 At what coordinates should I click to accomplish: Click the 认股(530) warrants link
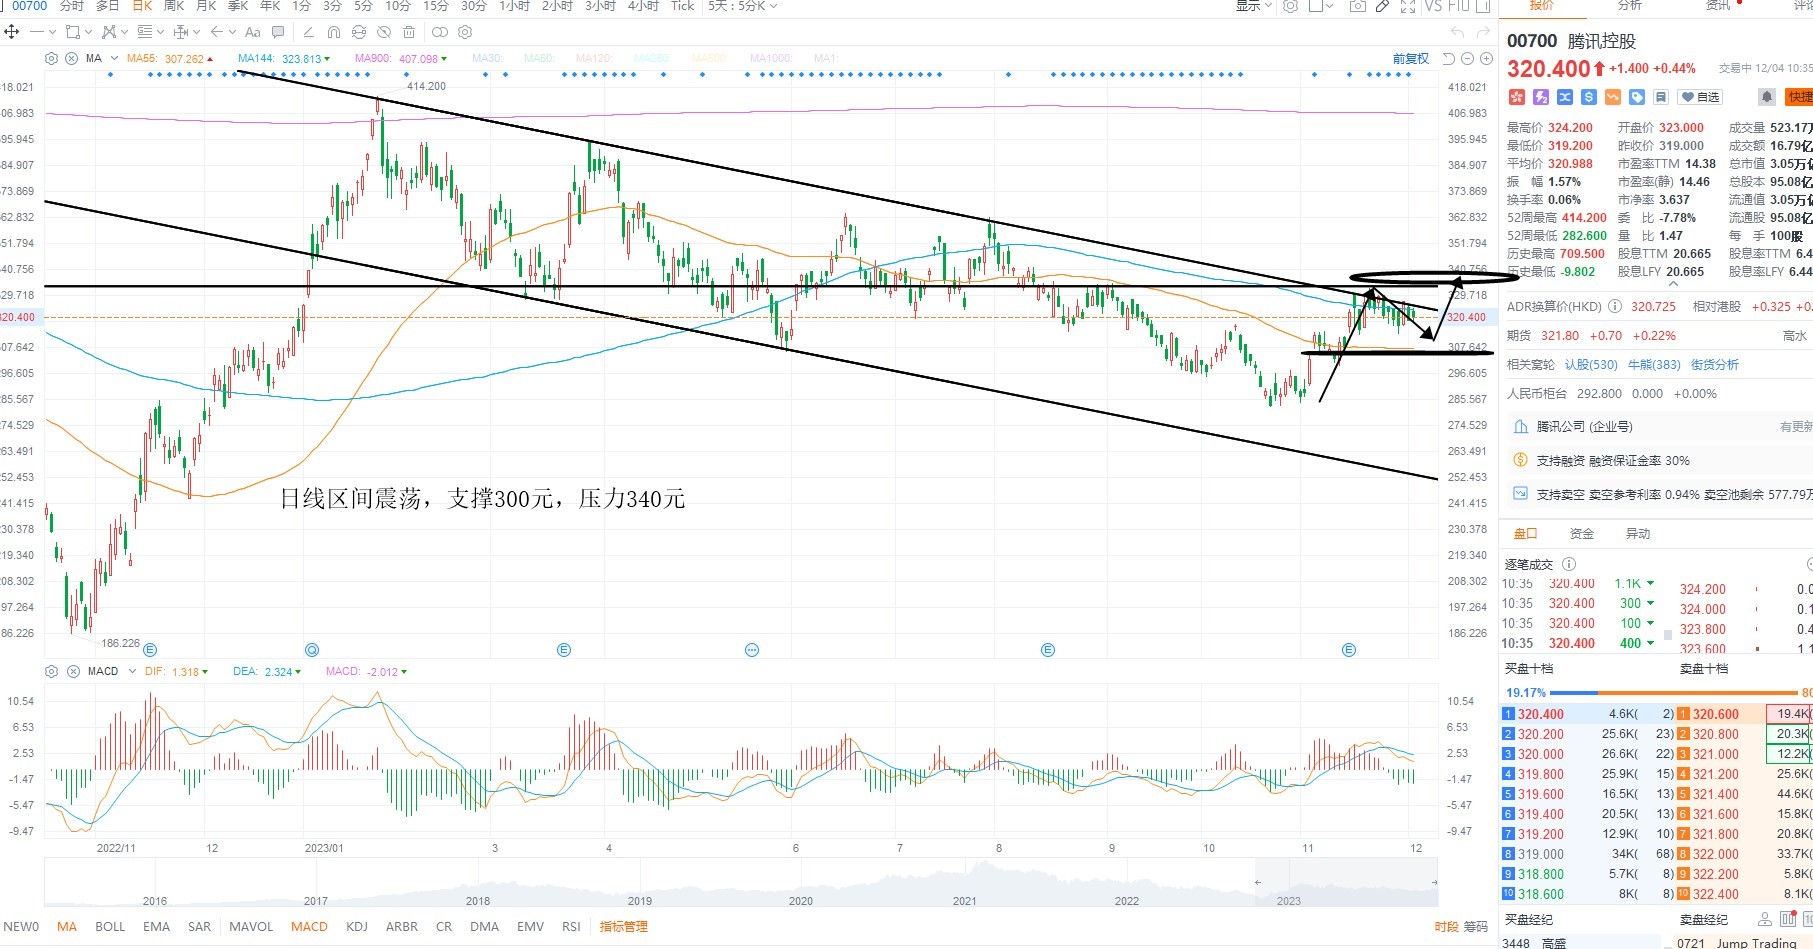pos(1591,365)
